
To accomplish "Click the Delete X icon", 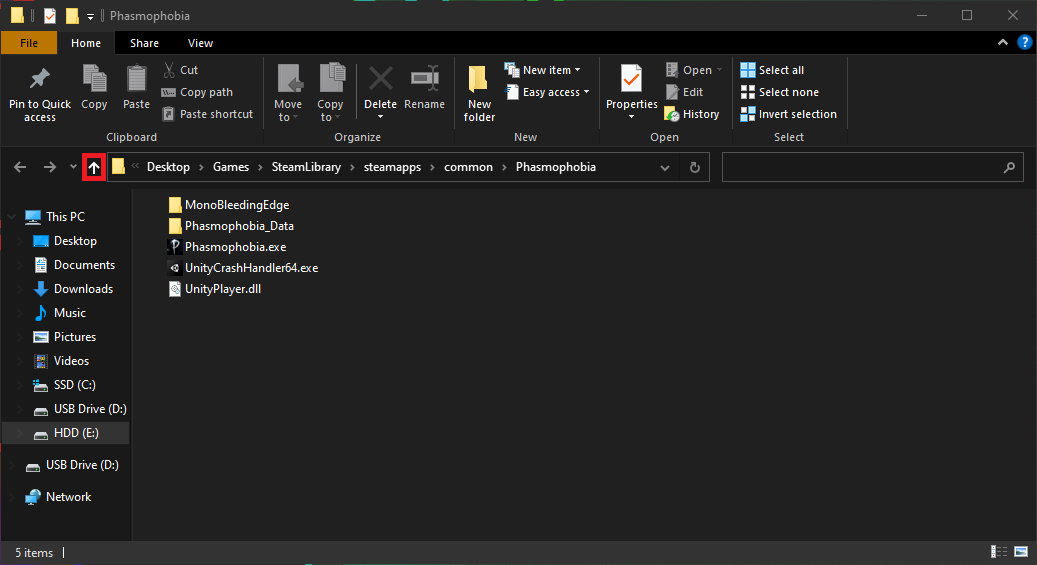I will (x=380, y=79).
